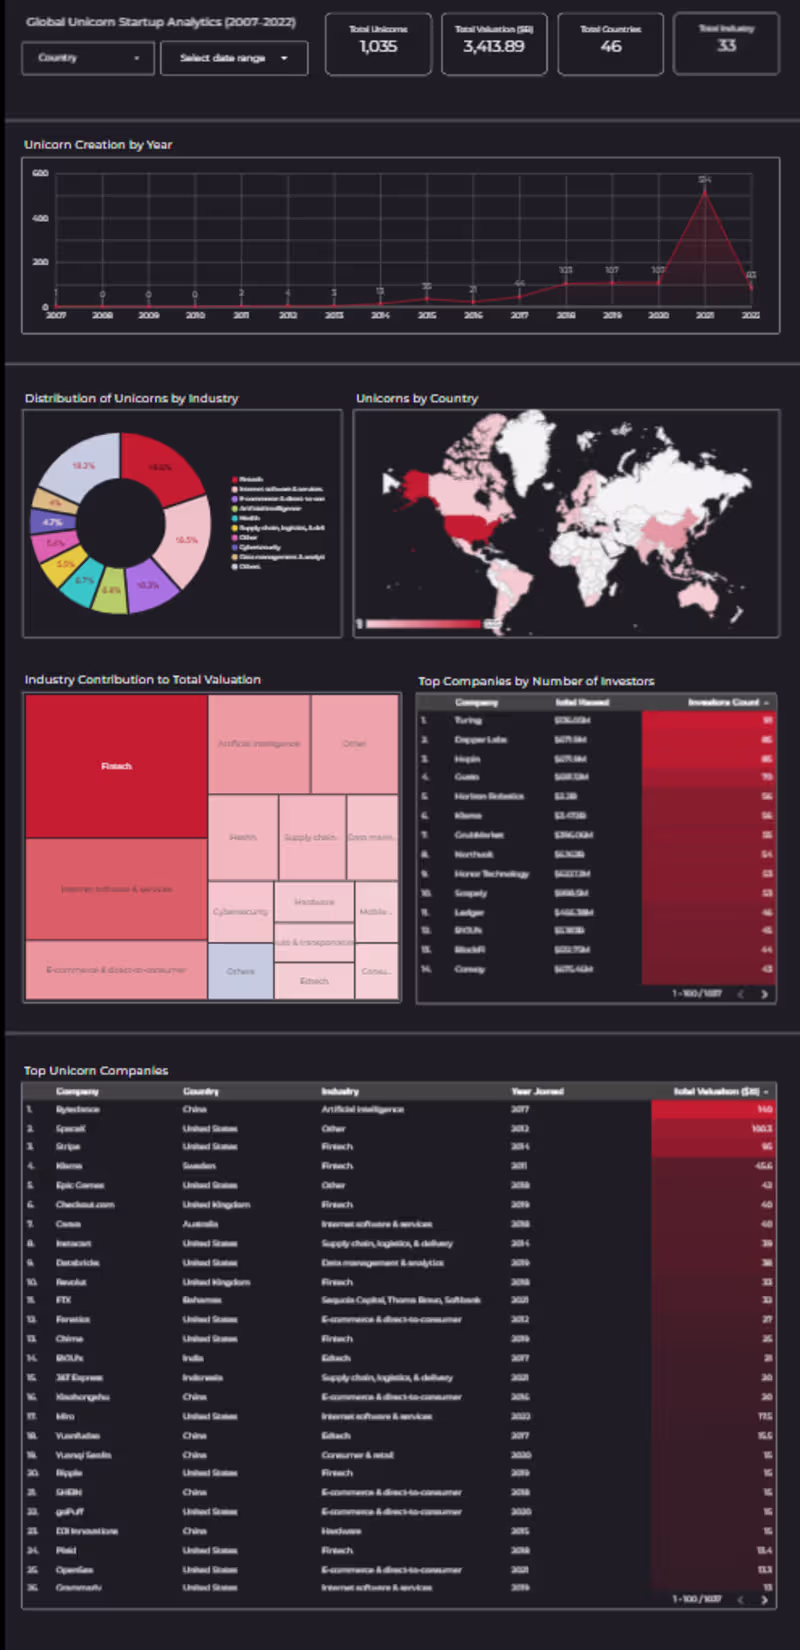The height and width of the screenshot is (1650, 800).
Task: Select the Health treemap tile
Action: [x=243, y=837]
